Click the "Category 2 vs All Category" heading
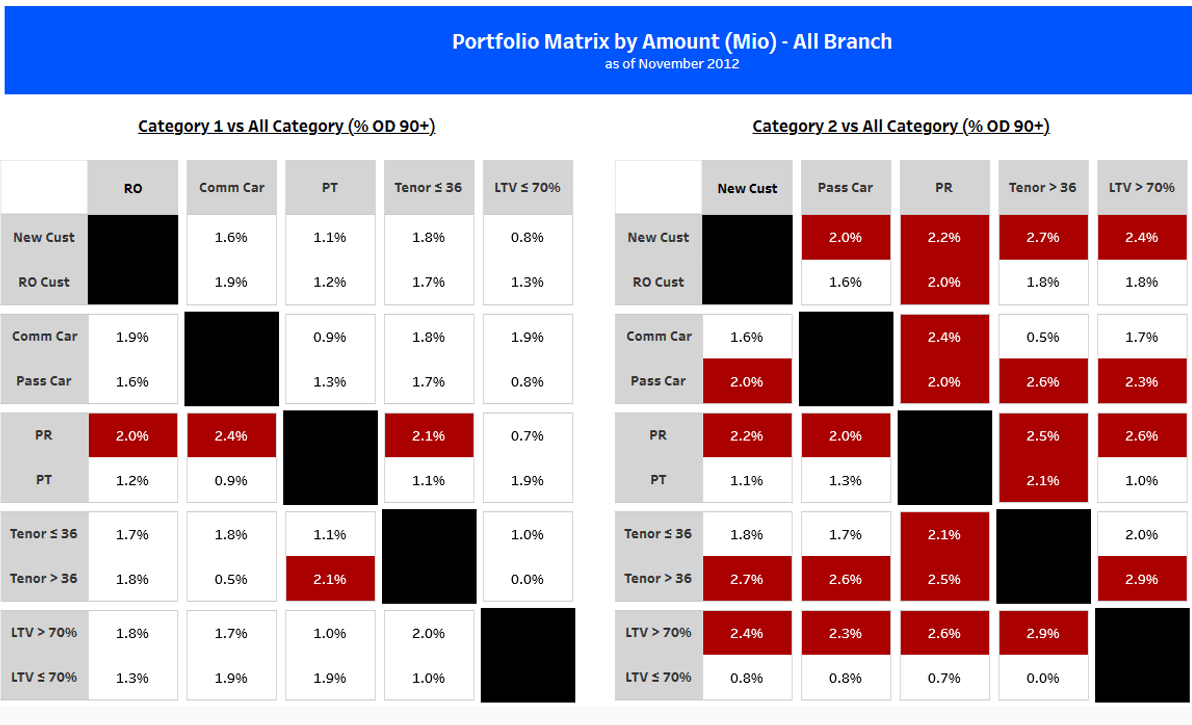 coord(900,126)
